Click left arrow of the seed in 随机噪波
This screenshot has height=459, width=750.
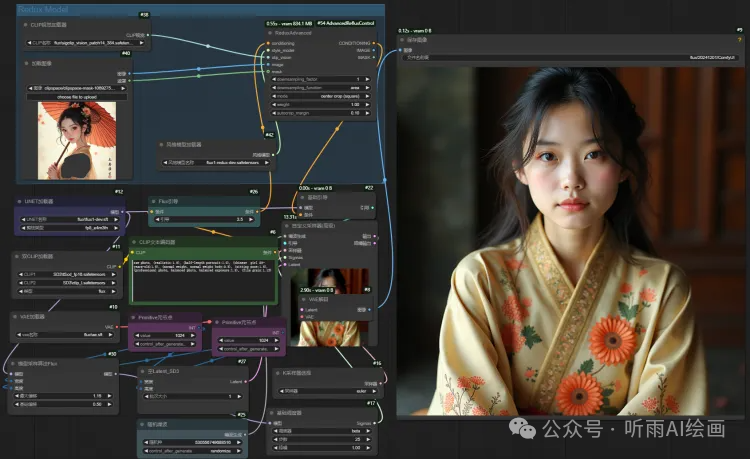click(146, 443)
